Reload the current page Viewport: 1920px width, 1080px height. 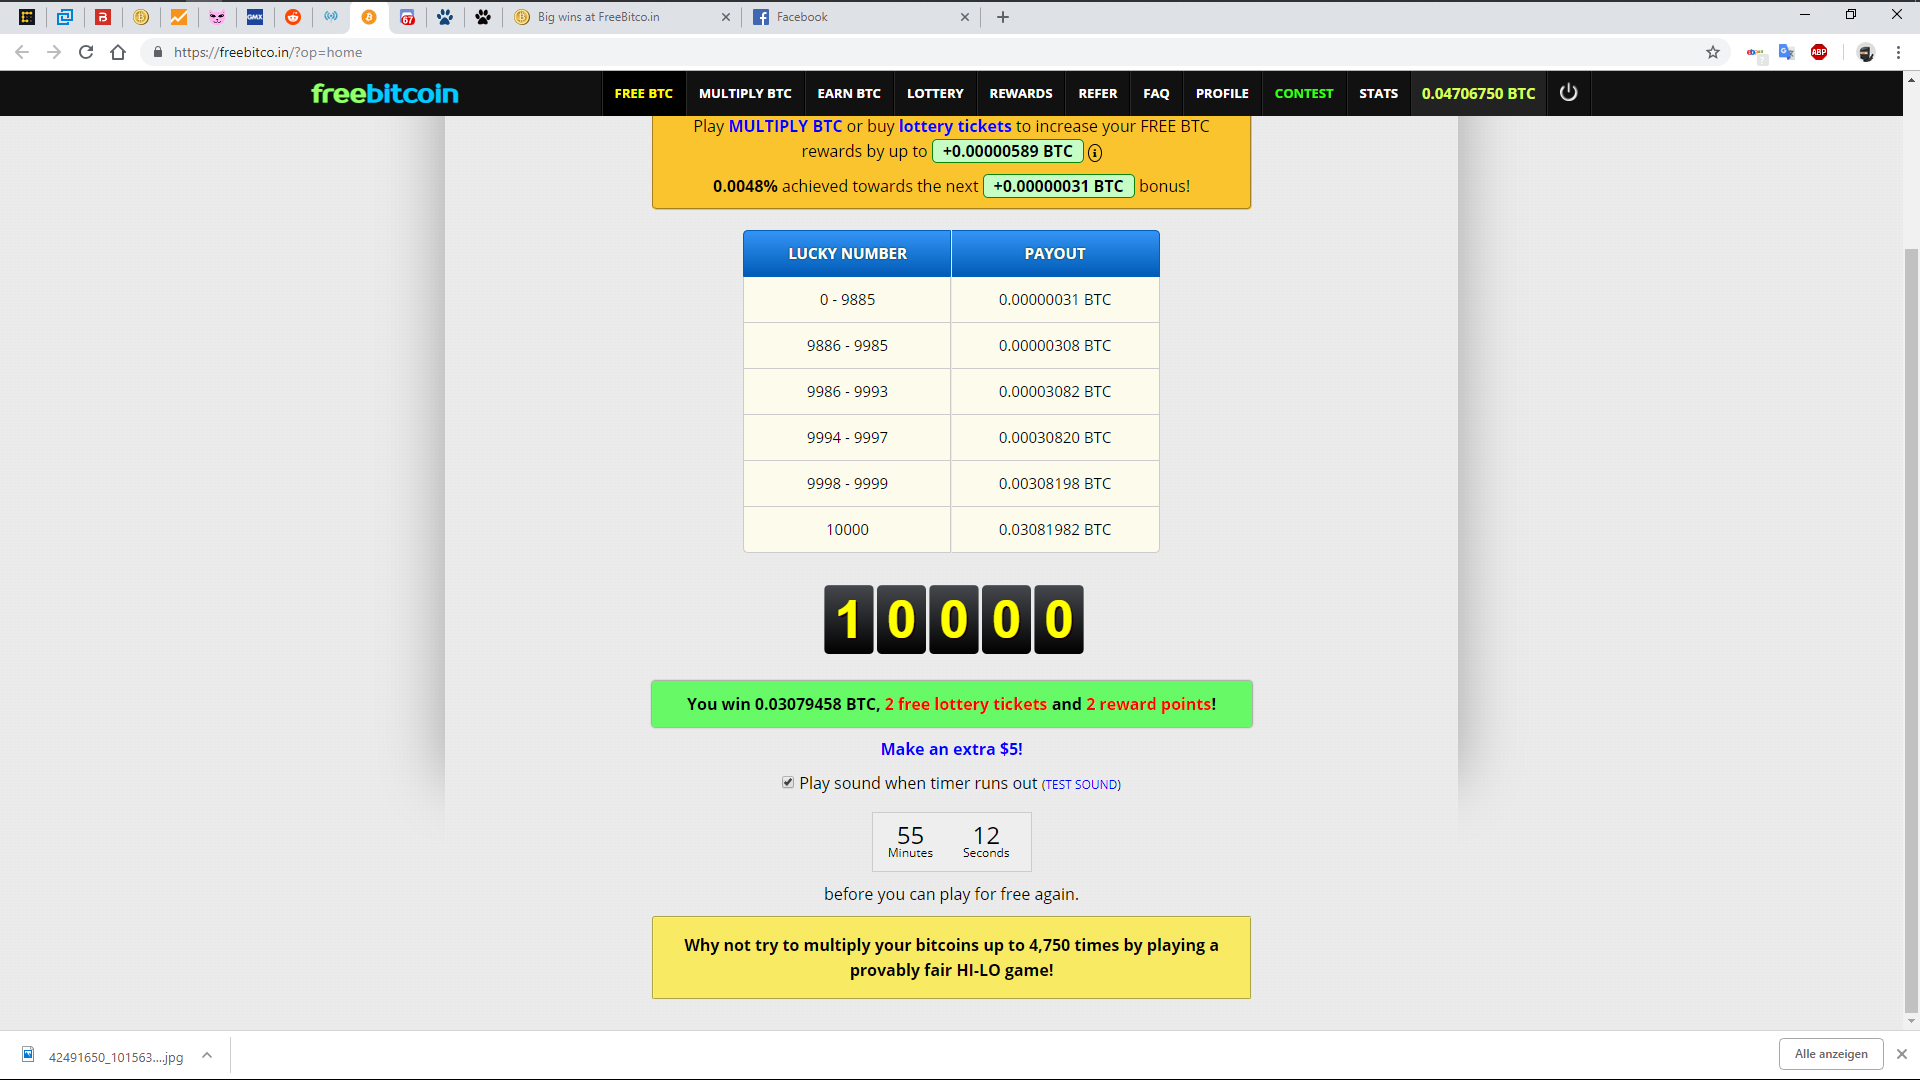[x=86, y=52]
